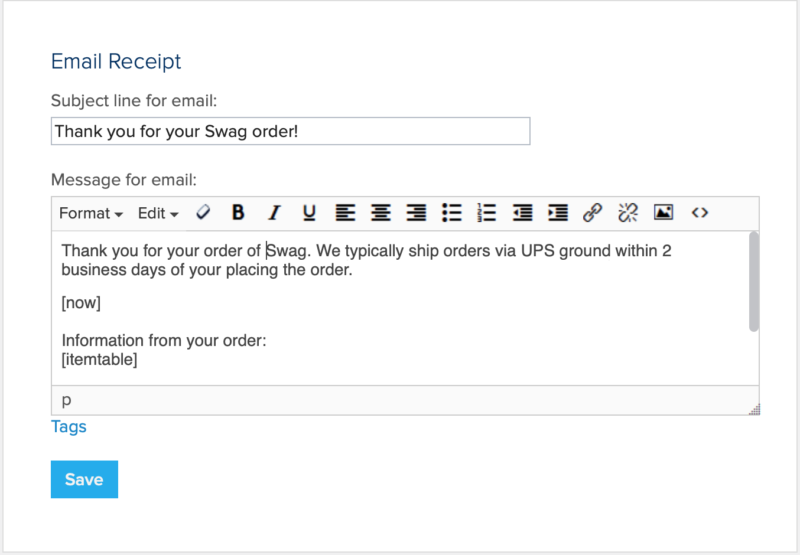800x555 pixels.
Task: Open the Tags link
Action: point(69,427)
